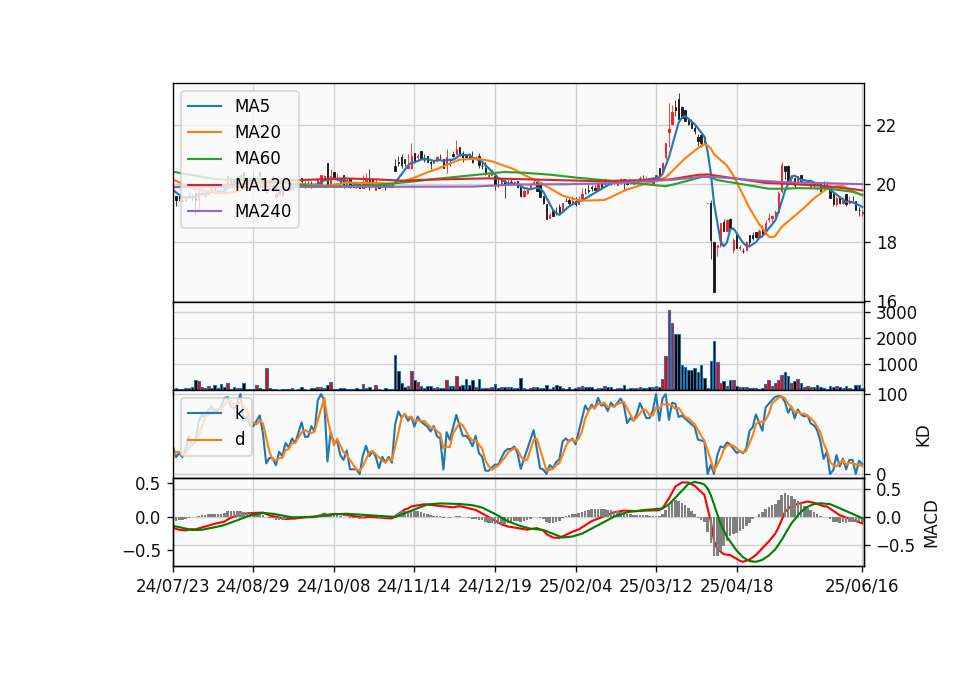Viewport: 960px width, 690px height.
Task: Click the 25/04/18 date tick label
Action: tap(737, 586)
